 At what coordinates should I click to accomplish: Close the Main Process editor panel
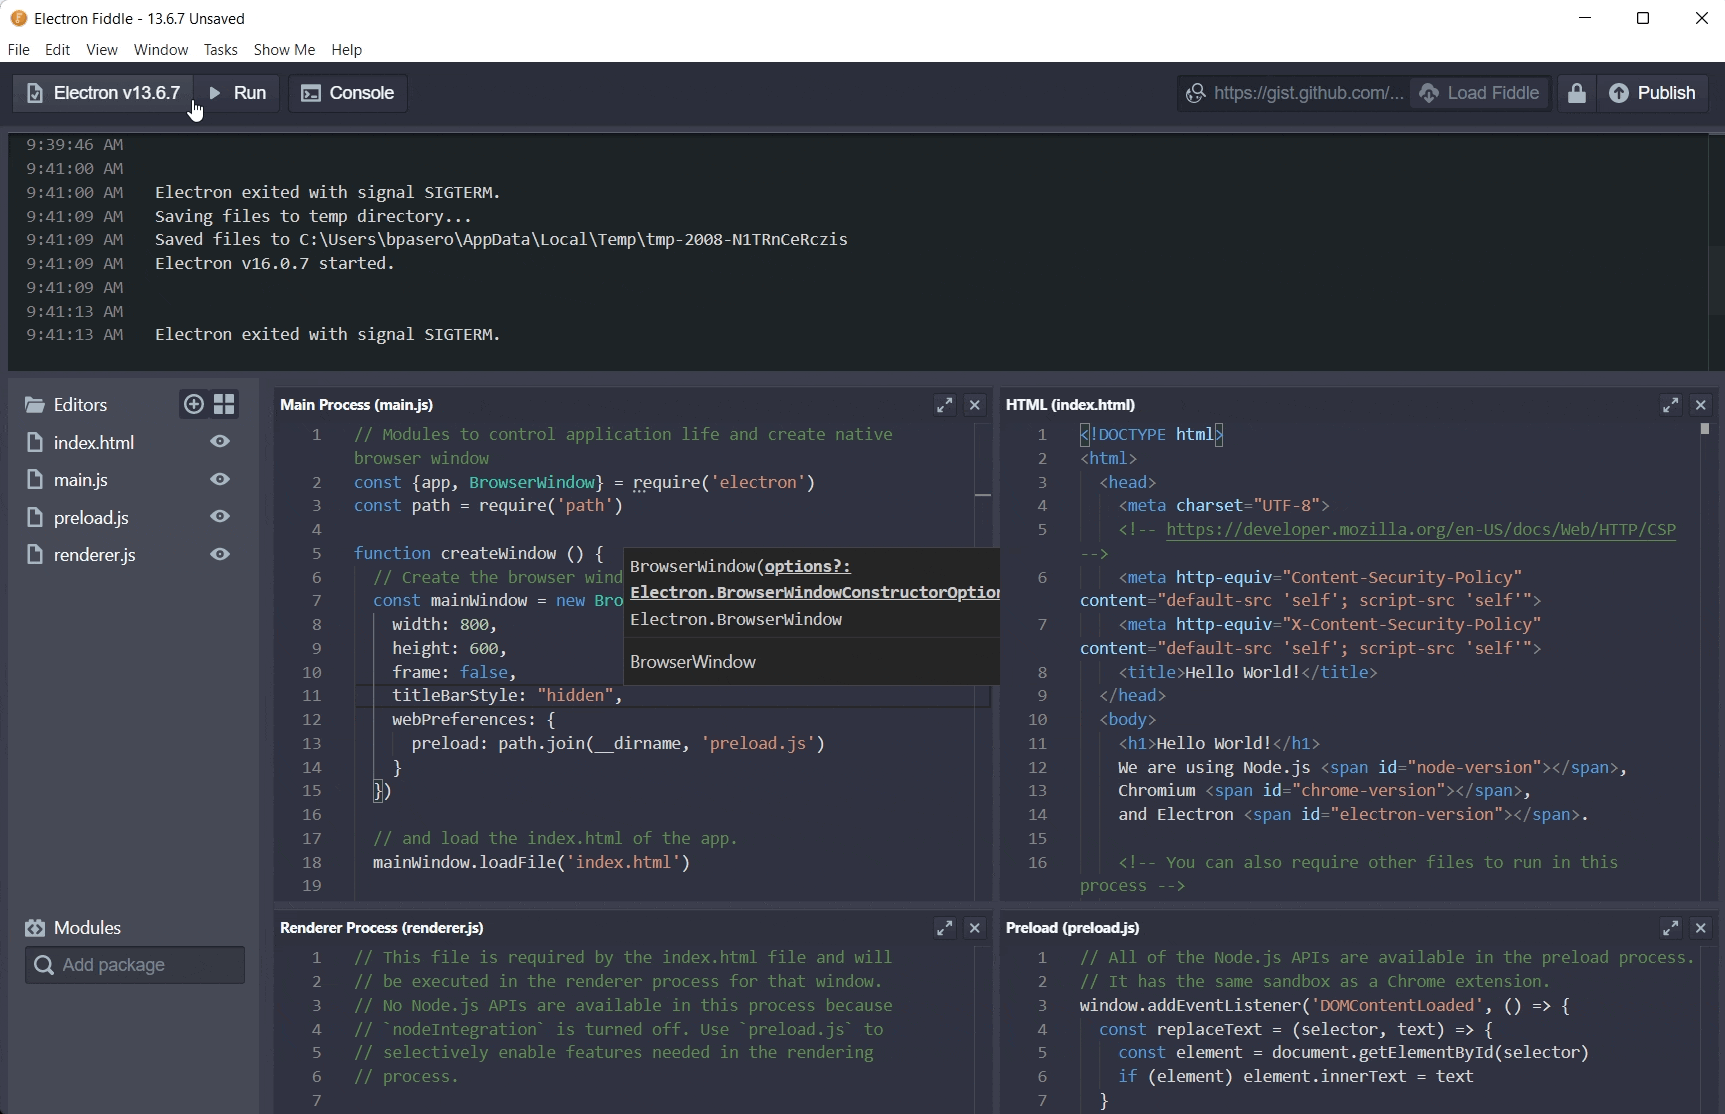pos(975,405)
